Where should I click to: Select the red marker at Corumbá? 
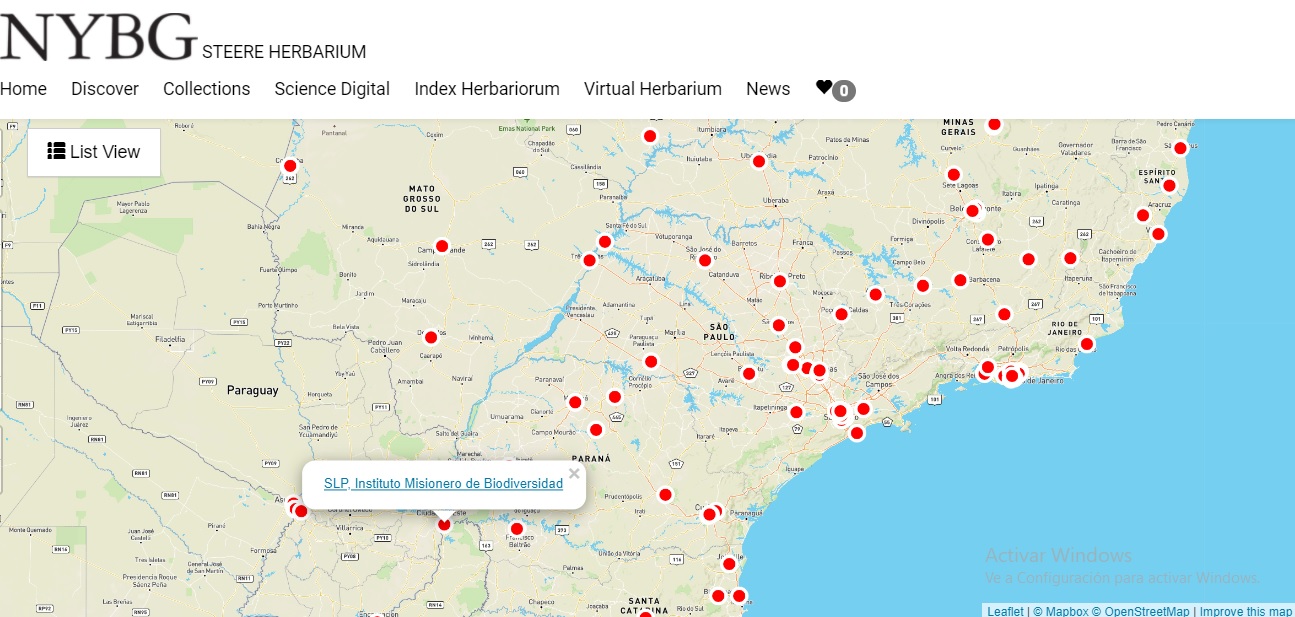click(290, 166)
